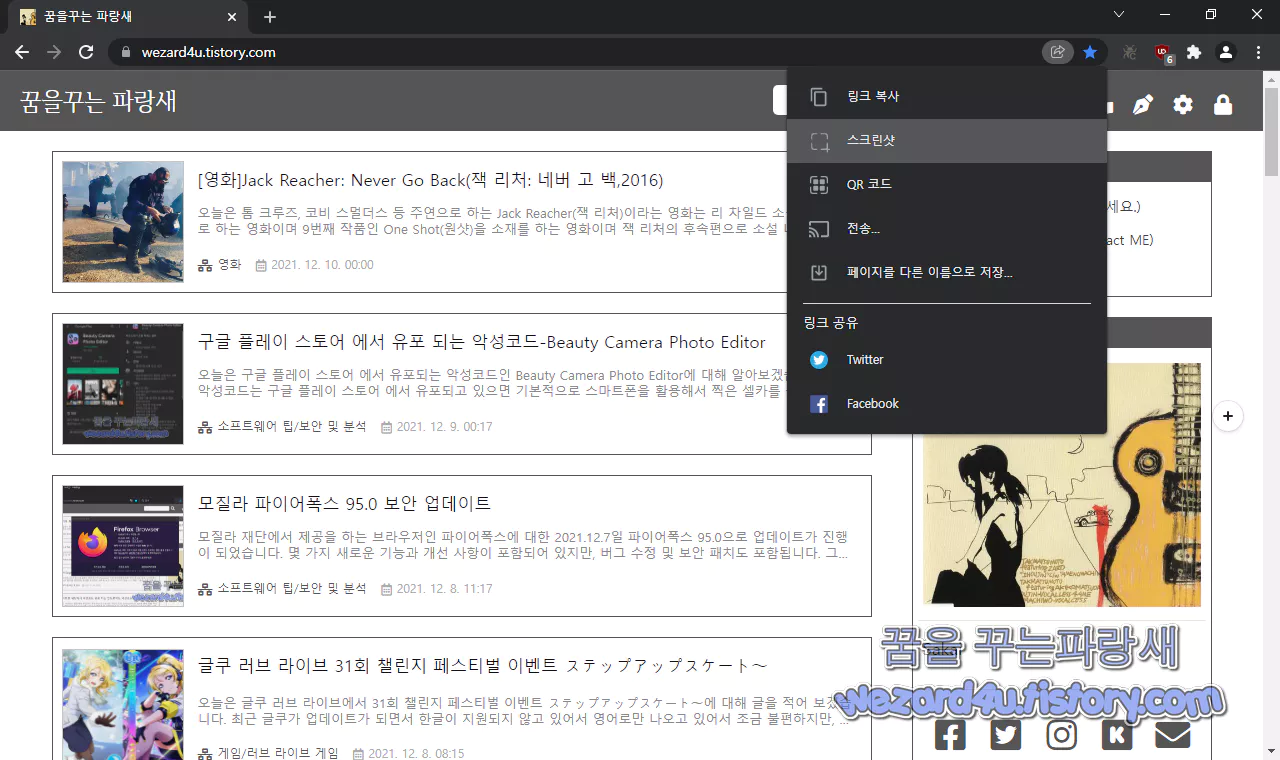Select 링크 복사 in the share menu
The image size is (1280, 760).
click(x=947, y=96)
